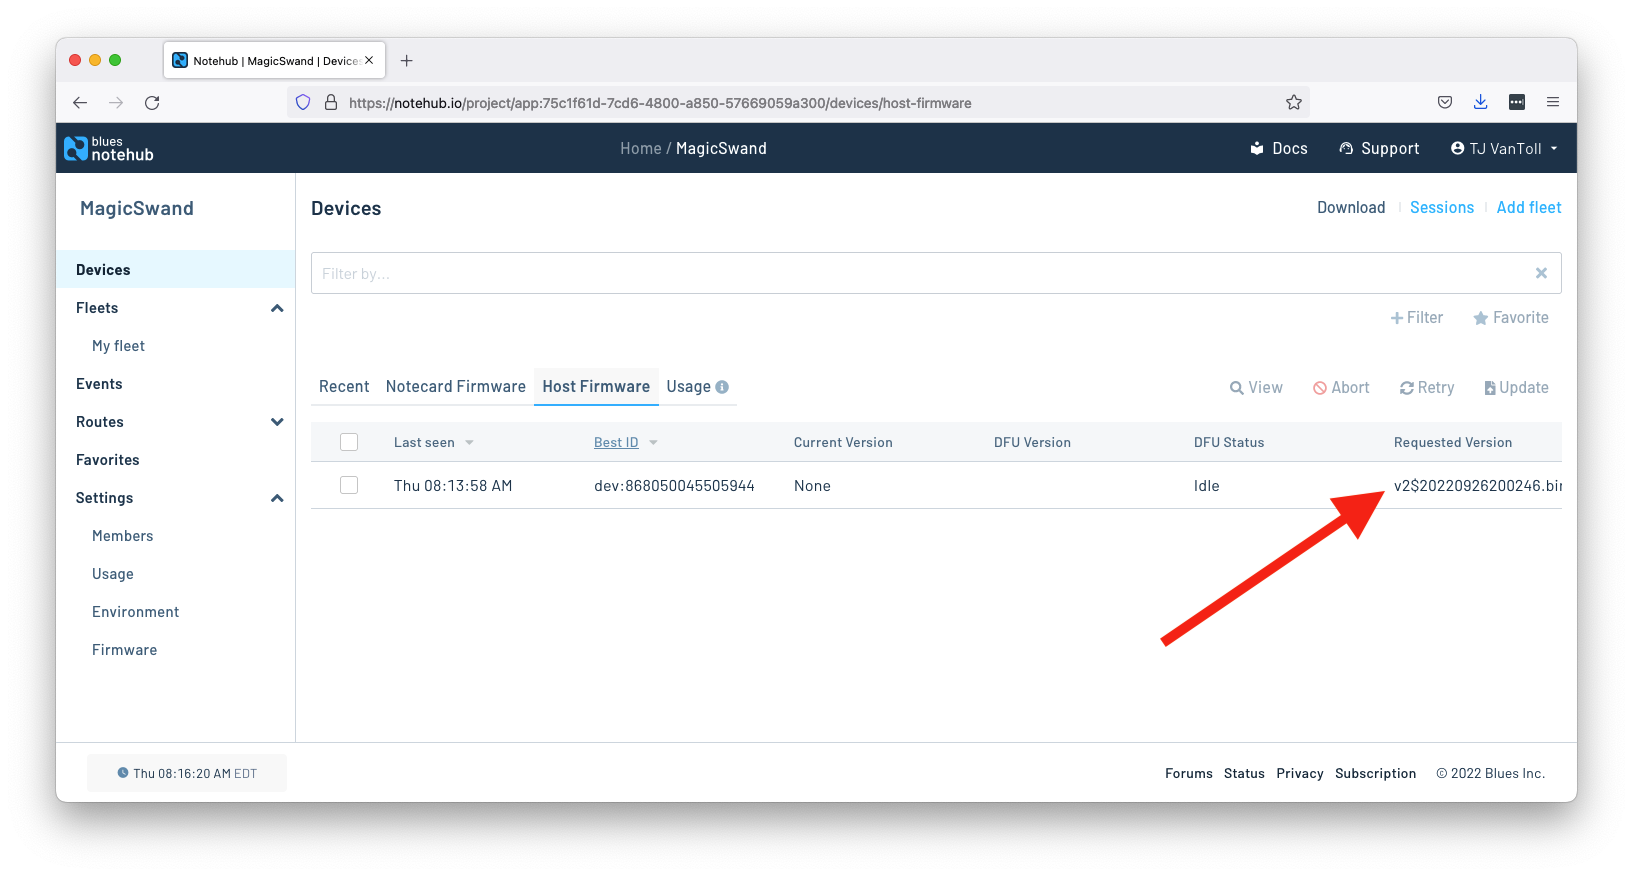Bookmark this page with the star icon
This screenshot has height=876, width=1633.
pyautogui.click(x=1294, y=102)
